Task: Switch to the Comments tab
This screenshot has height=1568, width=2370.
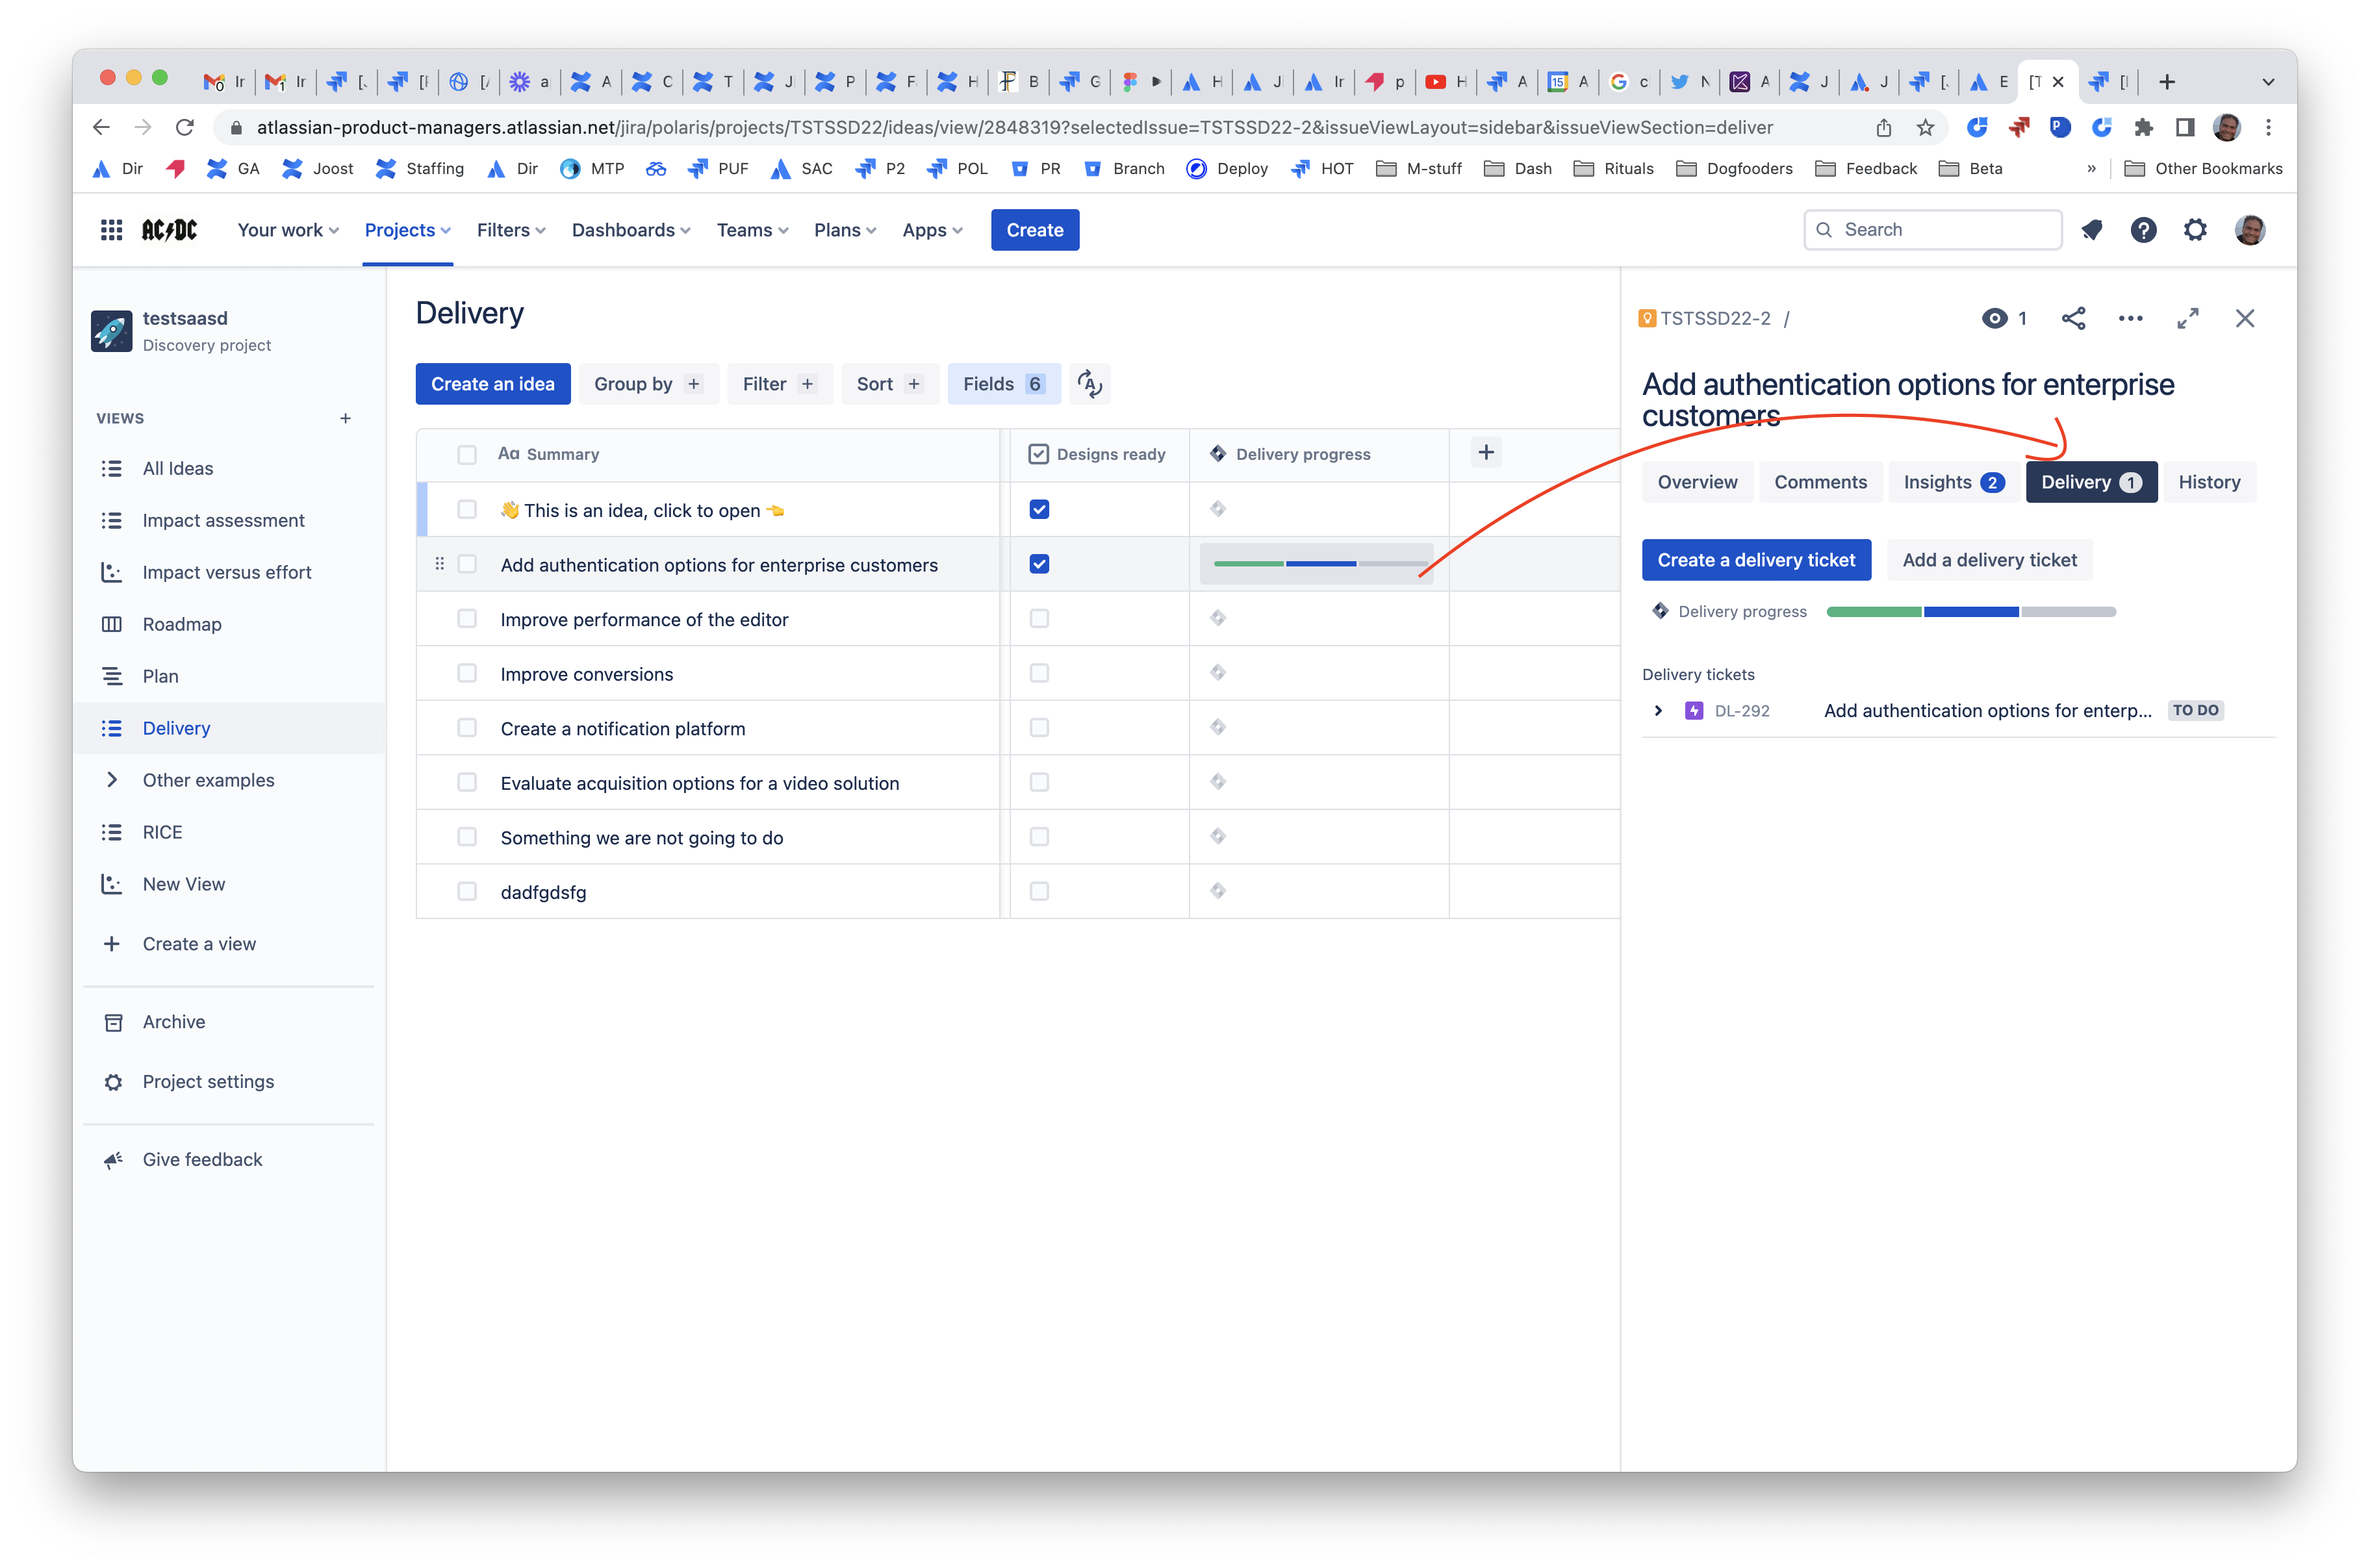Action: tap(1820, 481)
